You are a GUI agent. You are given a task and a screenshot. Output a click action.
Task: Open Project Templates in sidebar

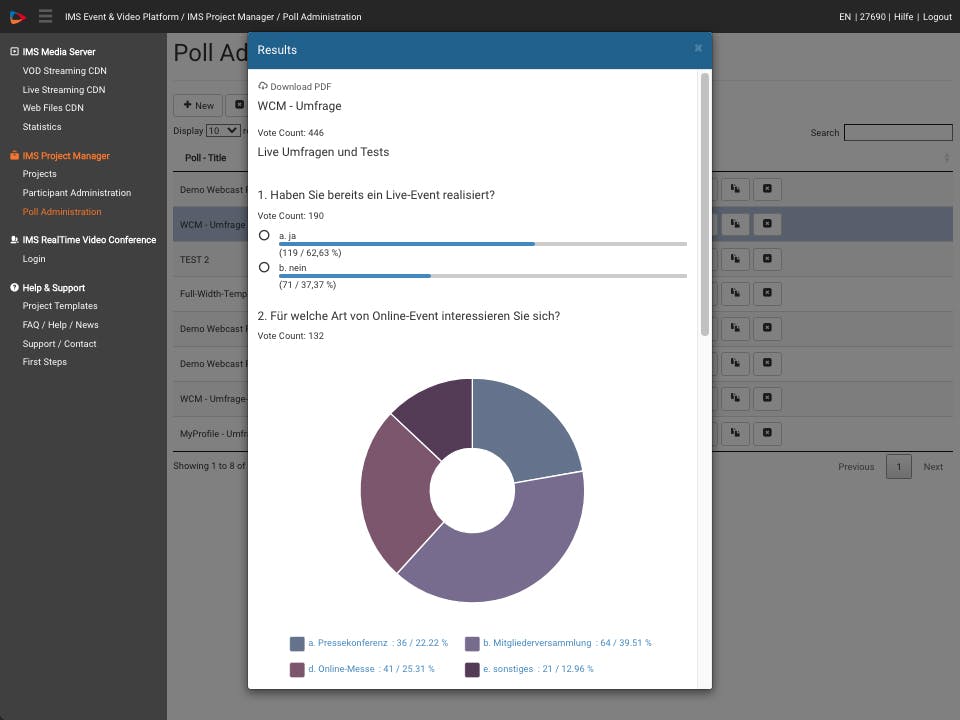pyautogui.click(x=60, y=306)
